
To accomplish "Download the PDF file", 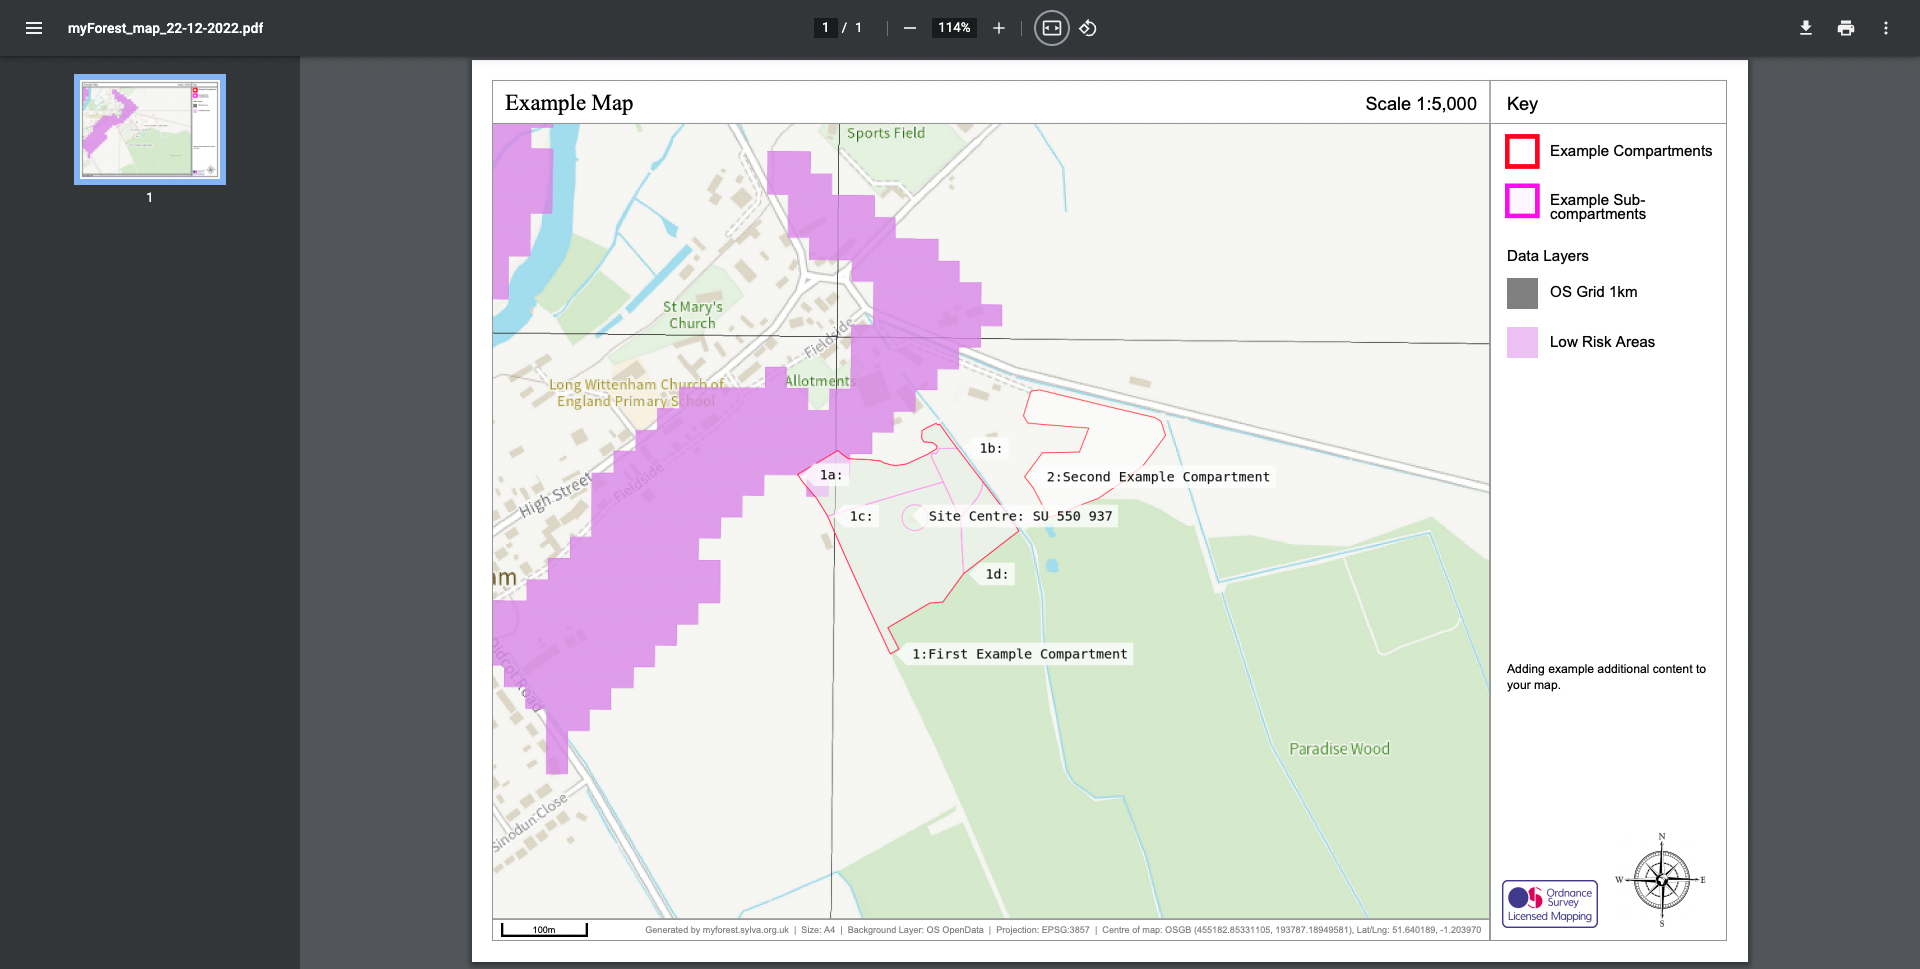I will pyautogui.click(x=1805, y=28).
